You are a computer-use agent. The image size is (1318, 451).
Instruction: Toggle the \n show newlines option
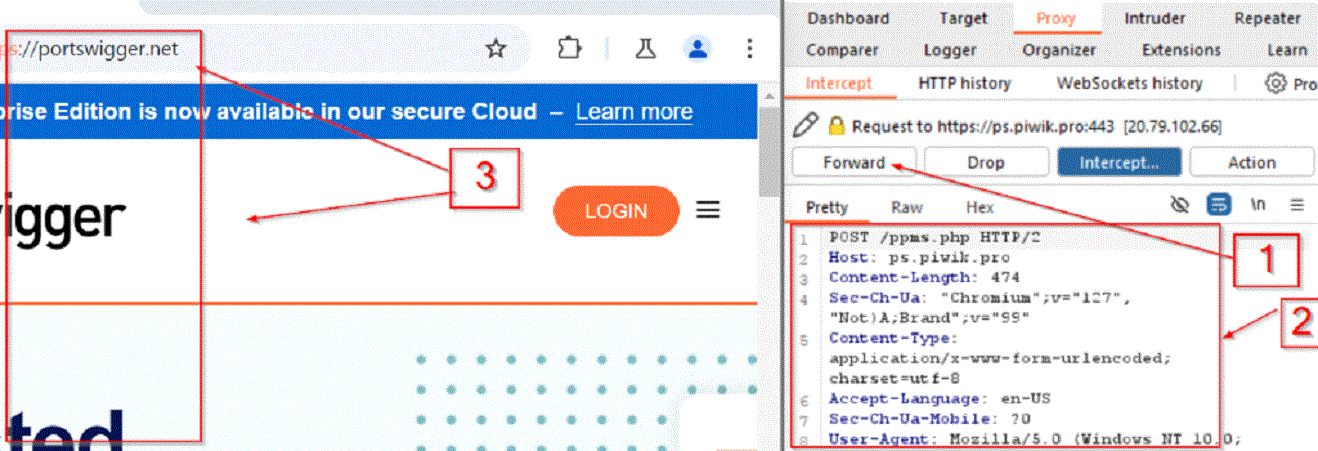coord(1258,205)
